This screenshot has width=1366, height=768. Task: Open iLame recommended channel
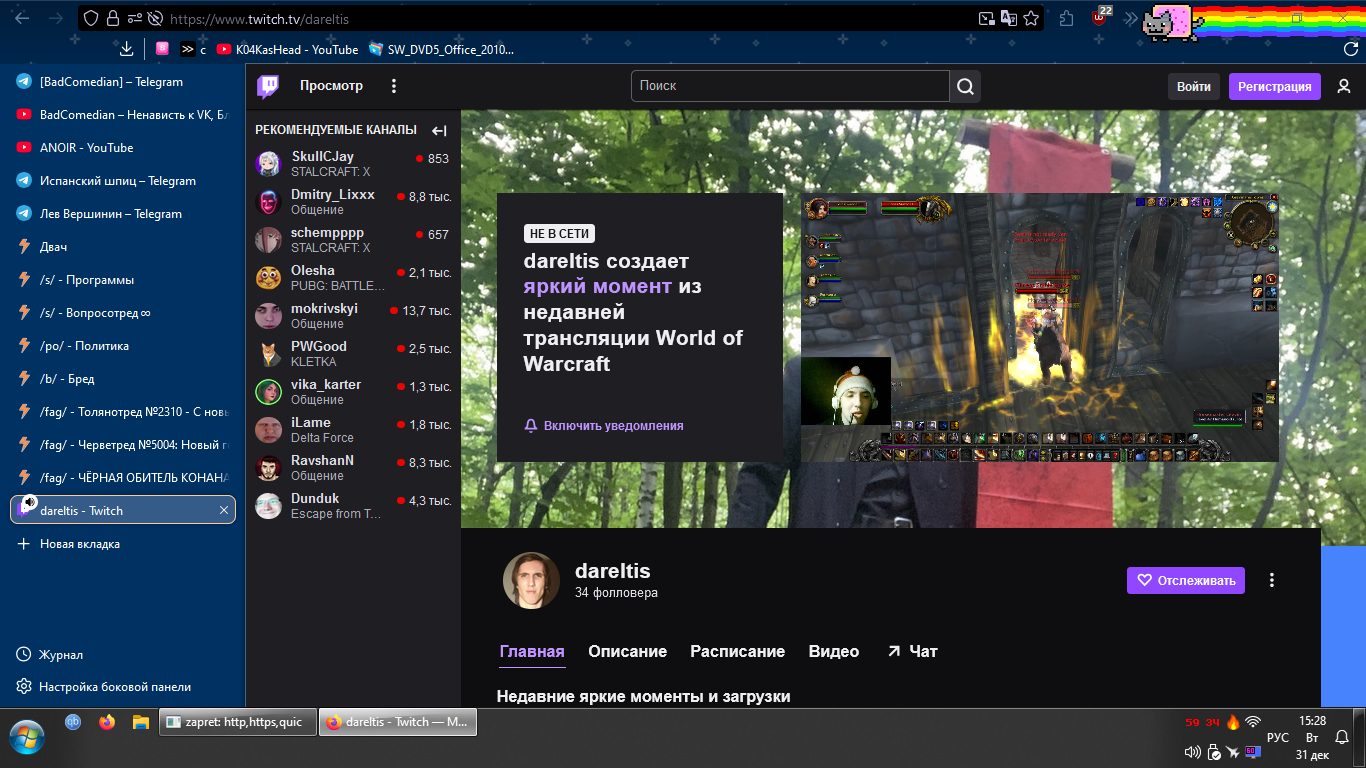pyautogui.click(x=353, y=430)
